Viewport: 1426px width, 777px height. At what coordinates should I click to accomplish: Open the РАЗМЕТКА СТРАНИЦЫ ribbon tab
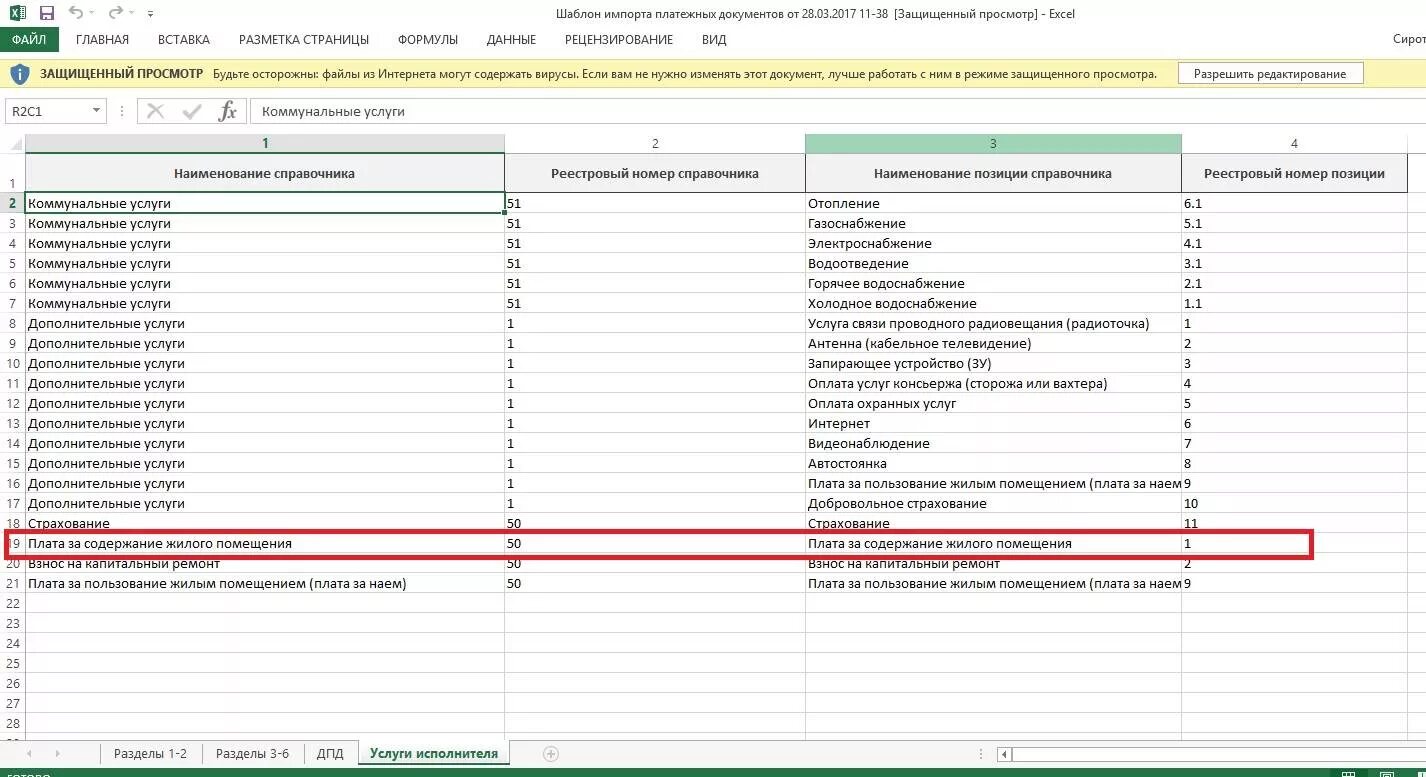tap(304, 40)
